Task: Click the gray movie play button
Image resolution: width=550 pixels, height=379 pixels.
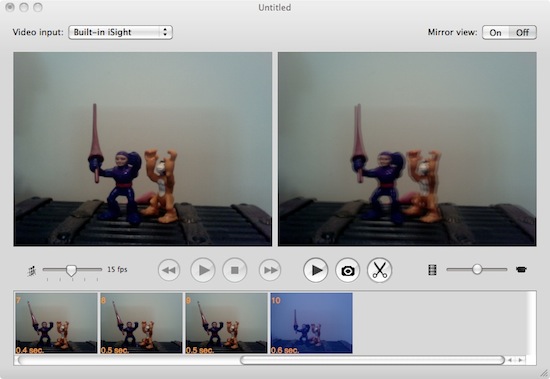Action: pos(203,270)
